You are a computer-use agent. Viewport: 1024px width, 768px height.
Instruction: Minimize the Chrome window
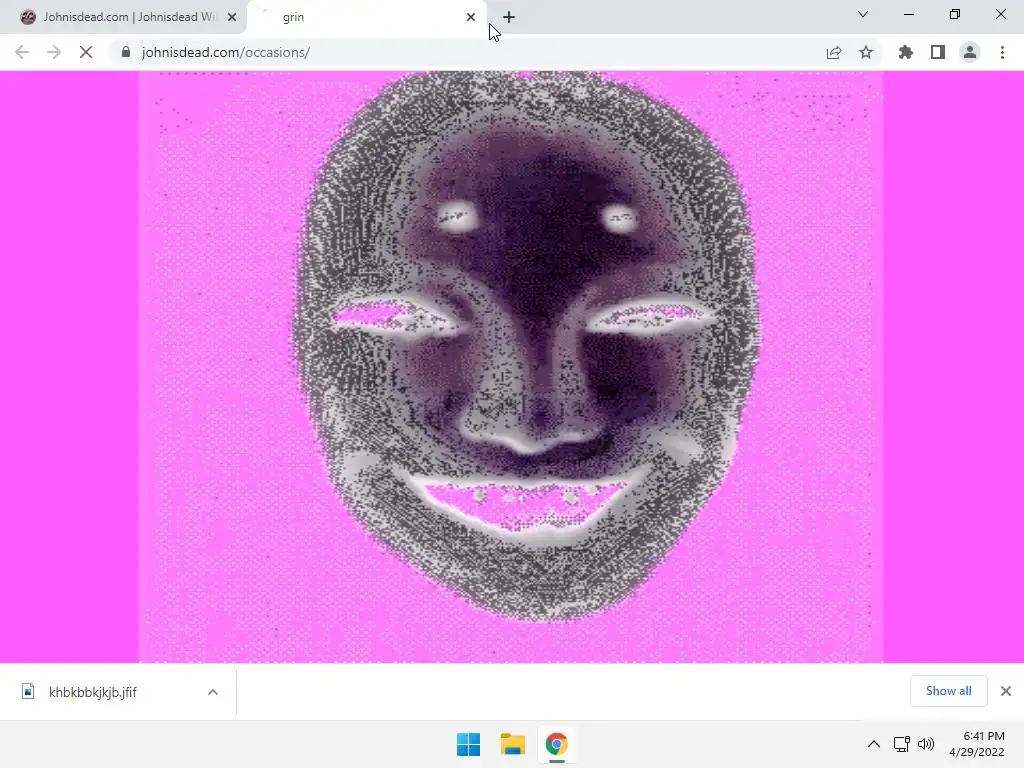pos(909,14)
